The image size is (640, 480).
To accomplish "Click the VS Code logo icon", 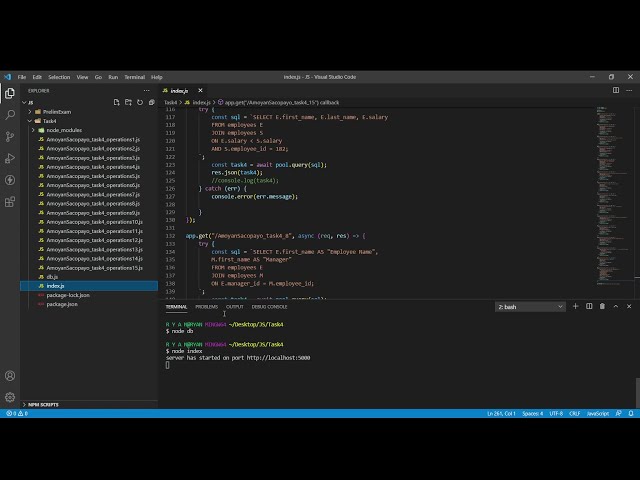I will (7, 77).
